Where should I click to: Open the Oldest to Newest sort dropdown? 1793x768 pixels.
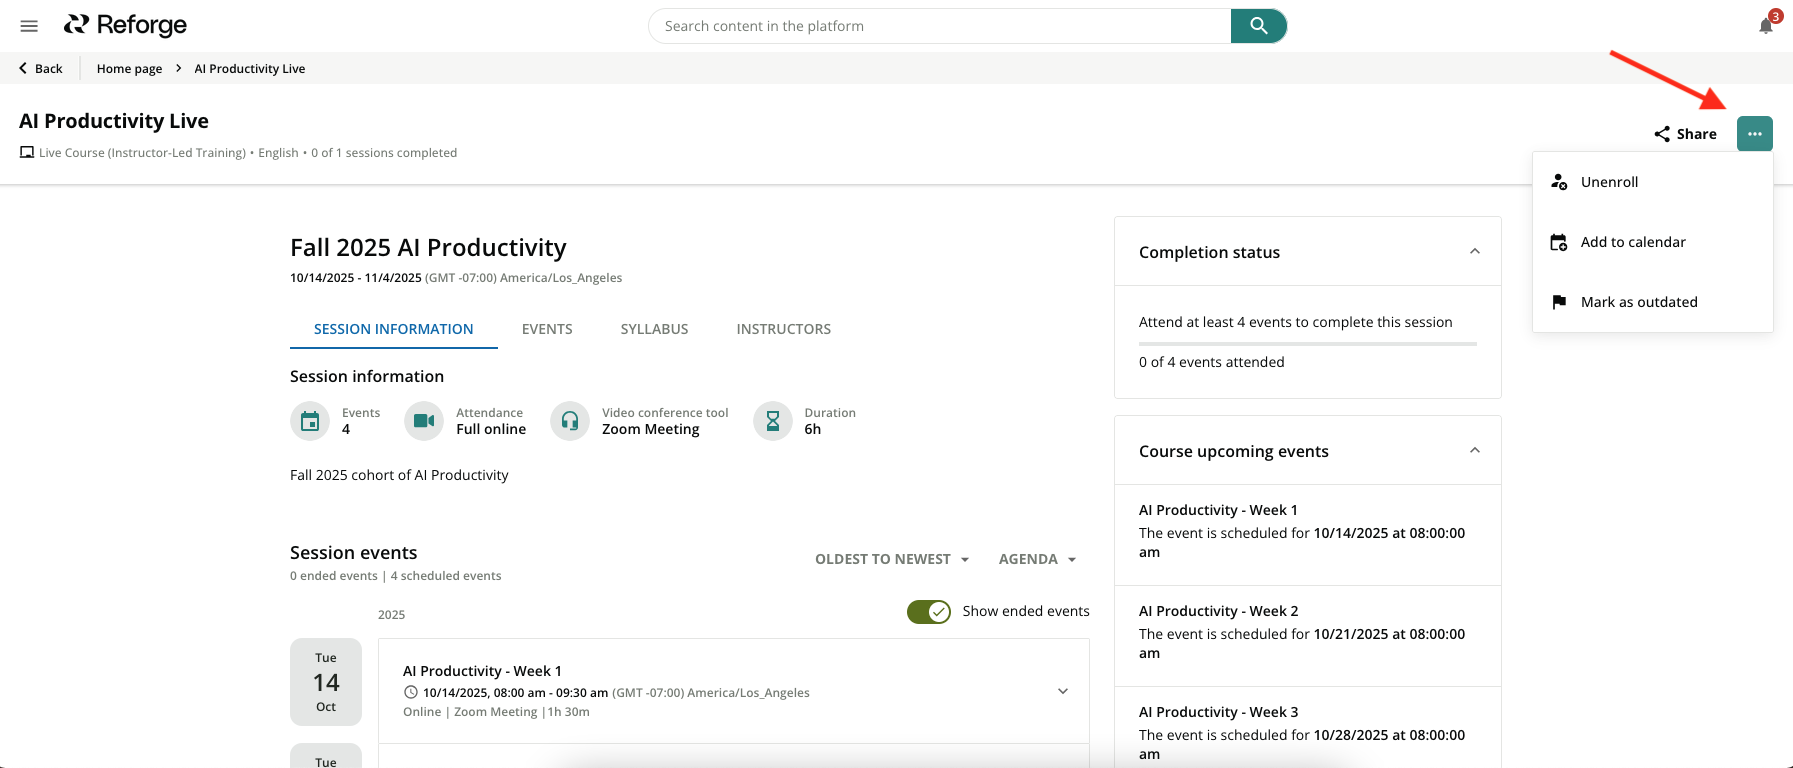[892, 559]
